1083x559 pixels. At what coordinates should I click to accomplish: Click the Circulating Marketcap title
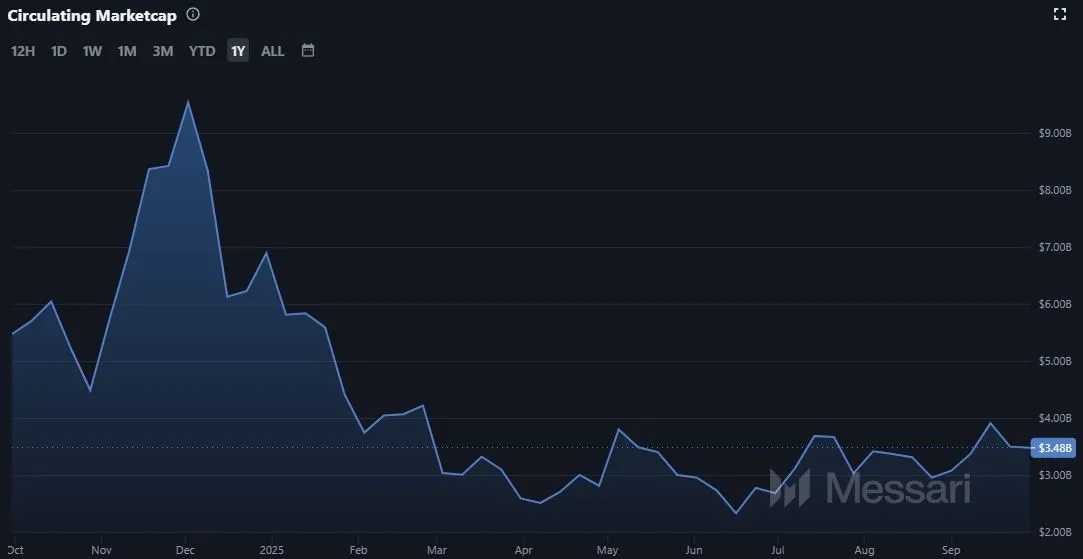coord(92,16)
